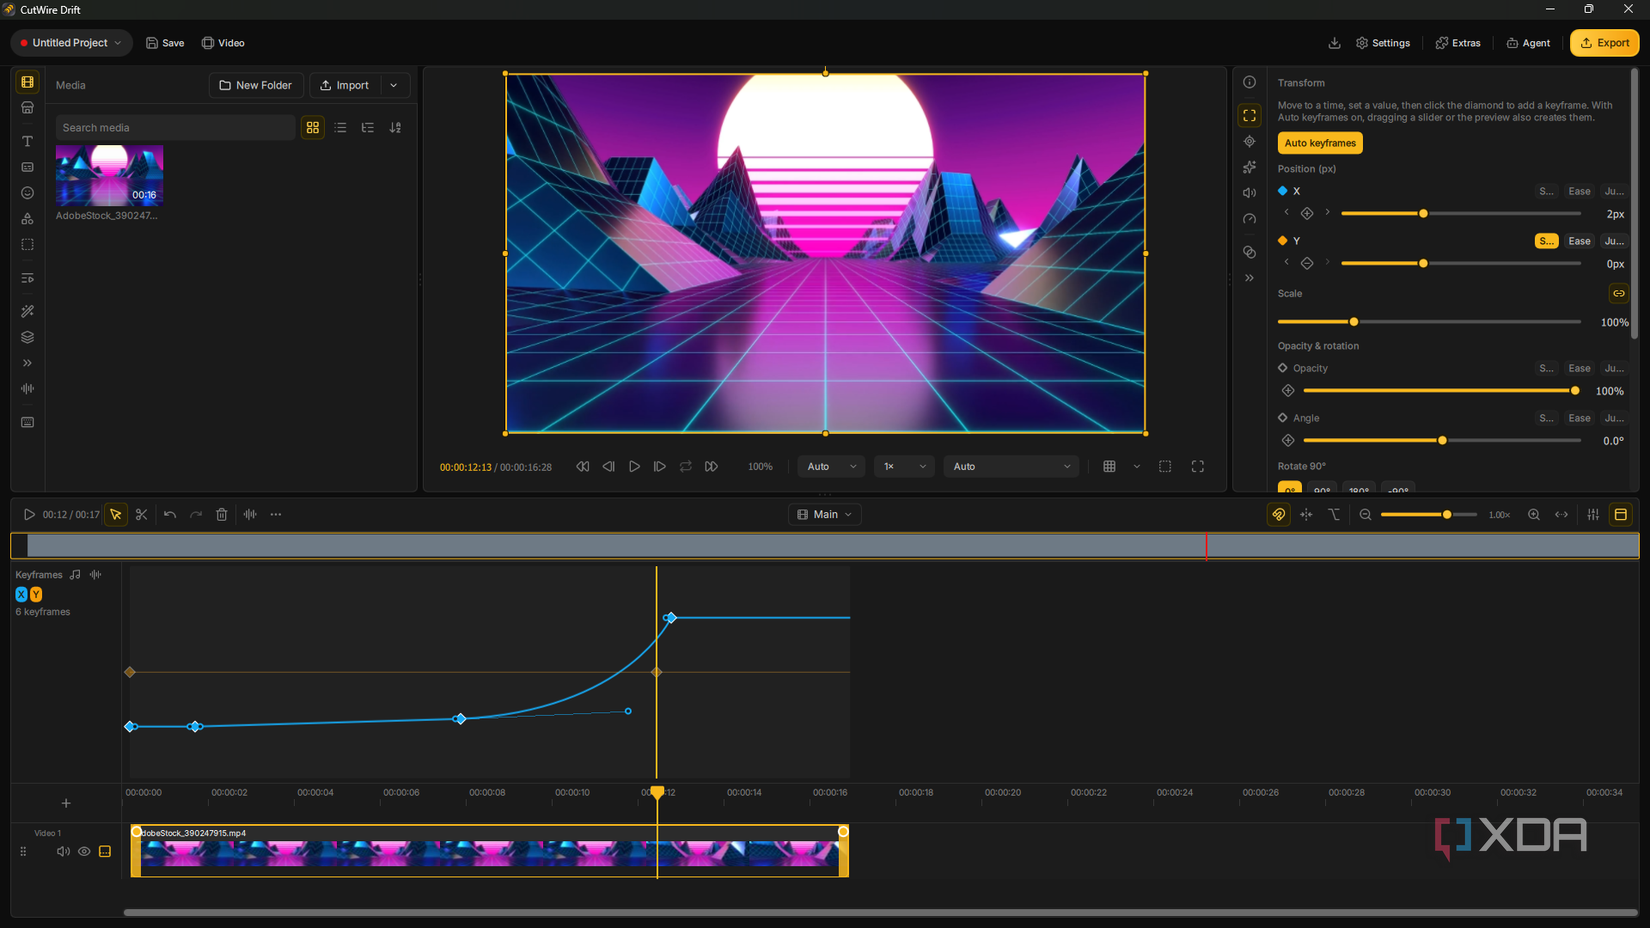Toggle Auto keyframes on or off
This screenshot has width=1650, height=928.
pos(1320,143)
